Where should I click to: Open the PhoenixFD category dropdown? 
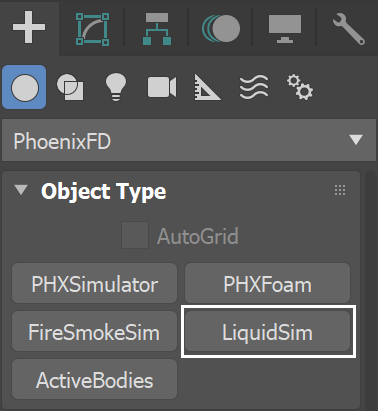[189, 140]
